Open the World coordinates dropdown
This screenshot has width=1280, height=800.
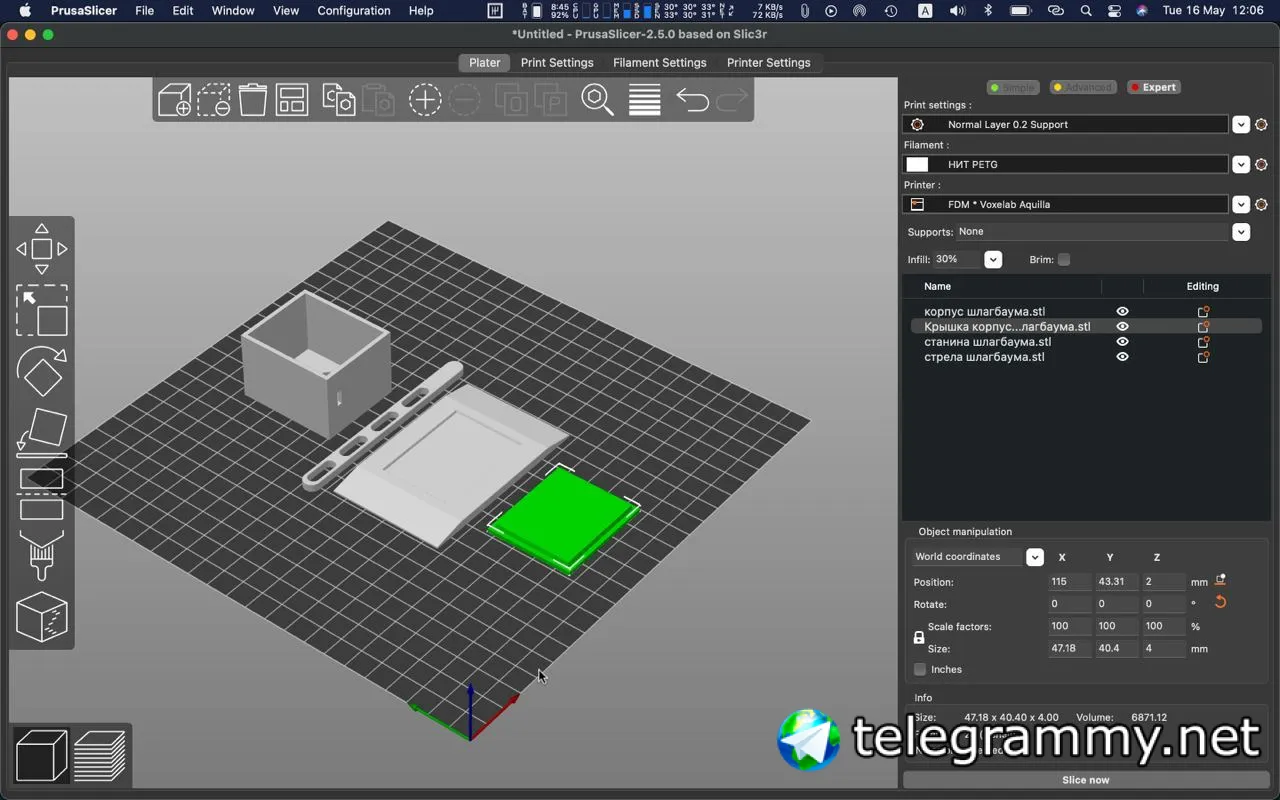[1035, 557]
